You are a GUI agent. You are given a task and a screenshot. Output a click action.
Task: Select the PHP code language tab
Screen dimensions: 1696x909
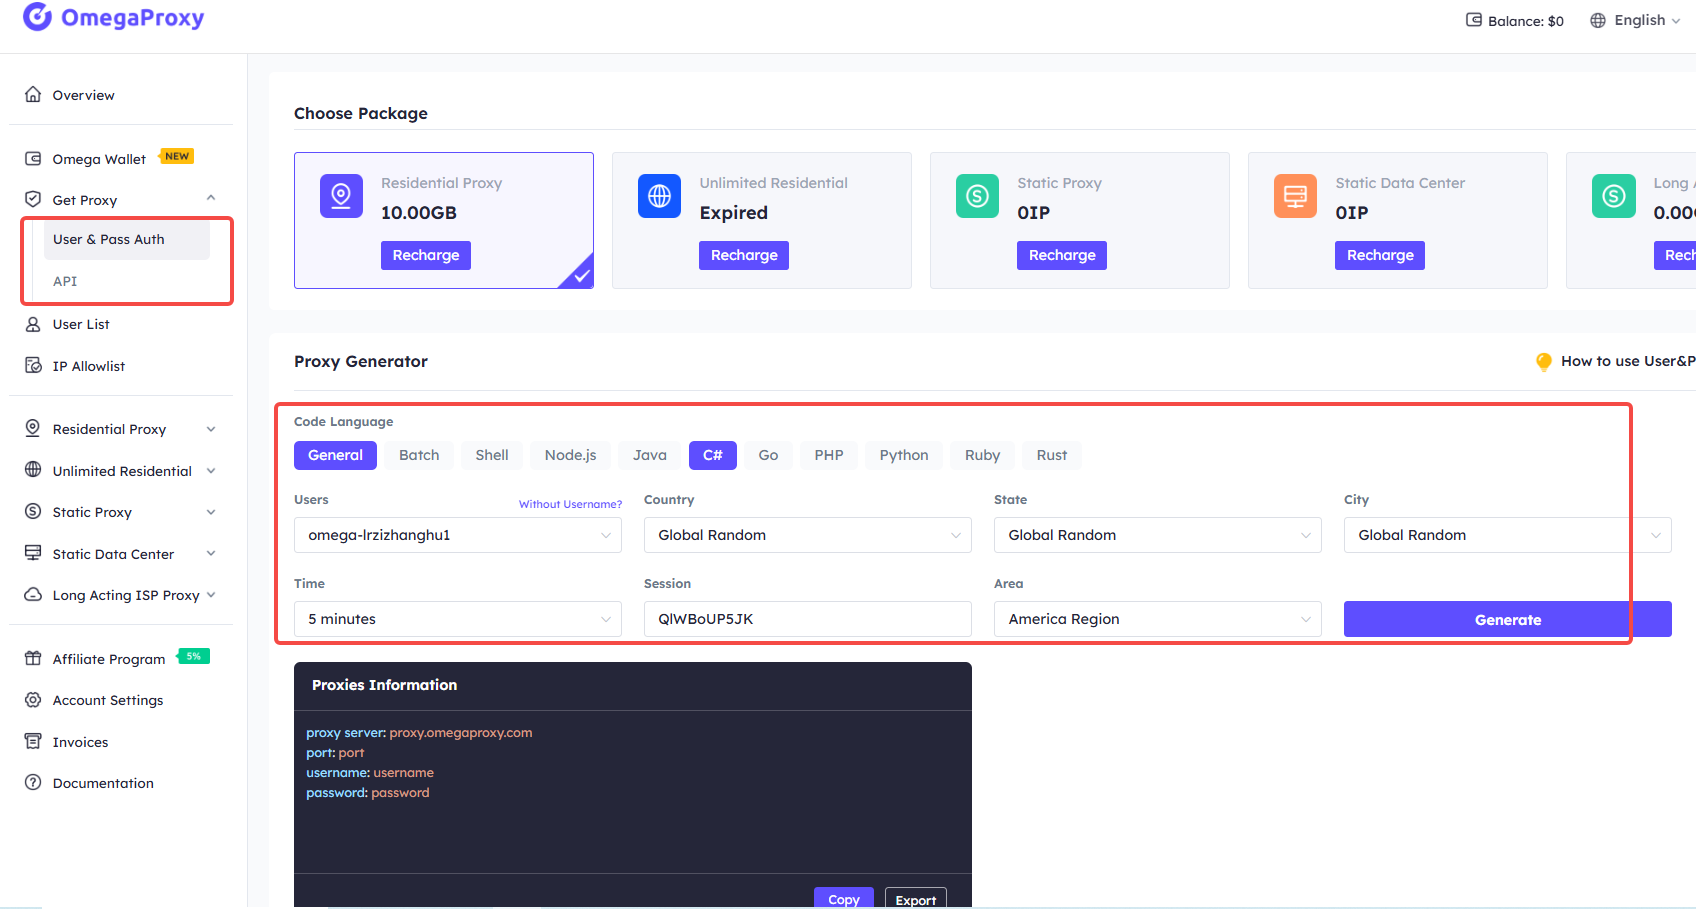829,455
